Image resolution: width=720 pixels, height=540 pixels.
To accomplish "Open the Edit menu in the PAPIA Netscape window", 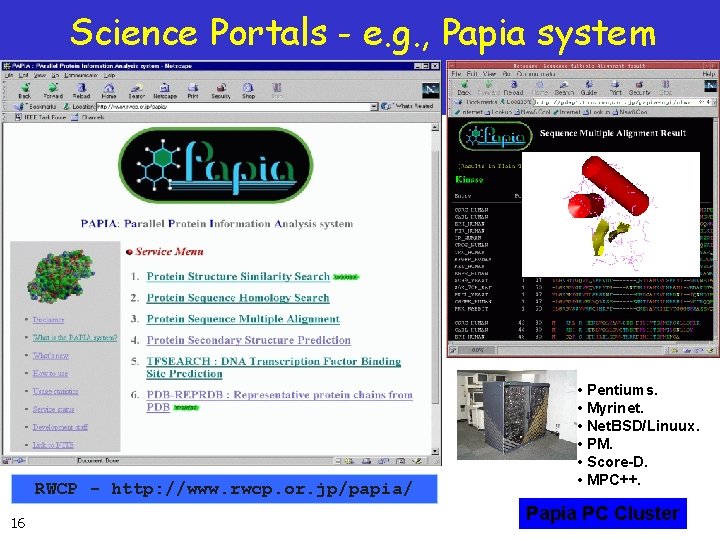I will (x=23, y=75).
